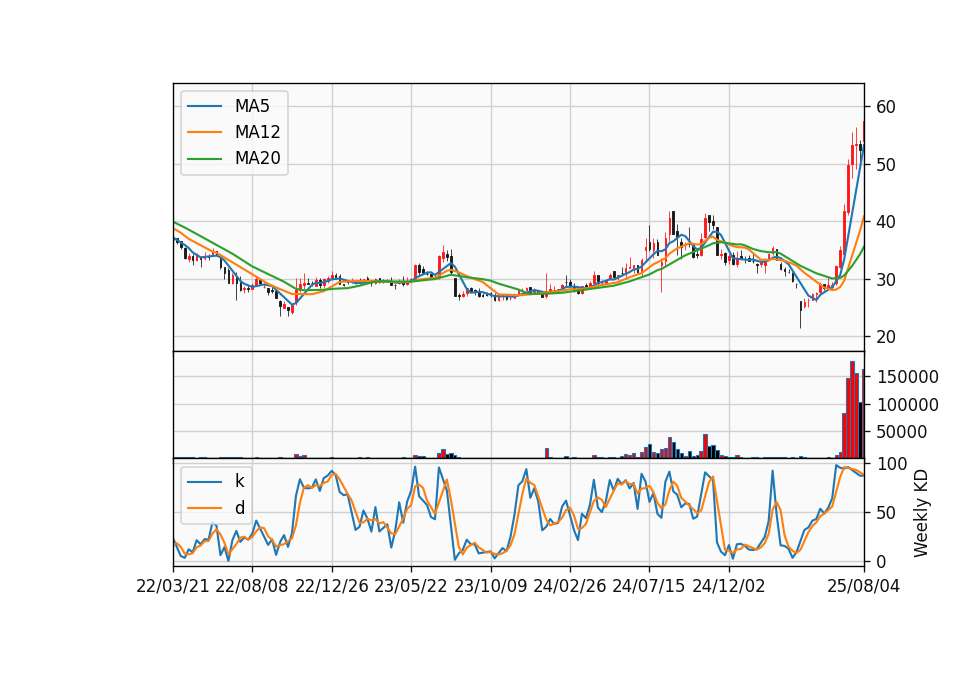960x690 pixels.
Task: Click the green MA20 legend line sample
Action: click(204, 158)
